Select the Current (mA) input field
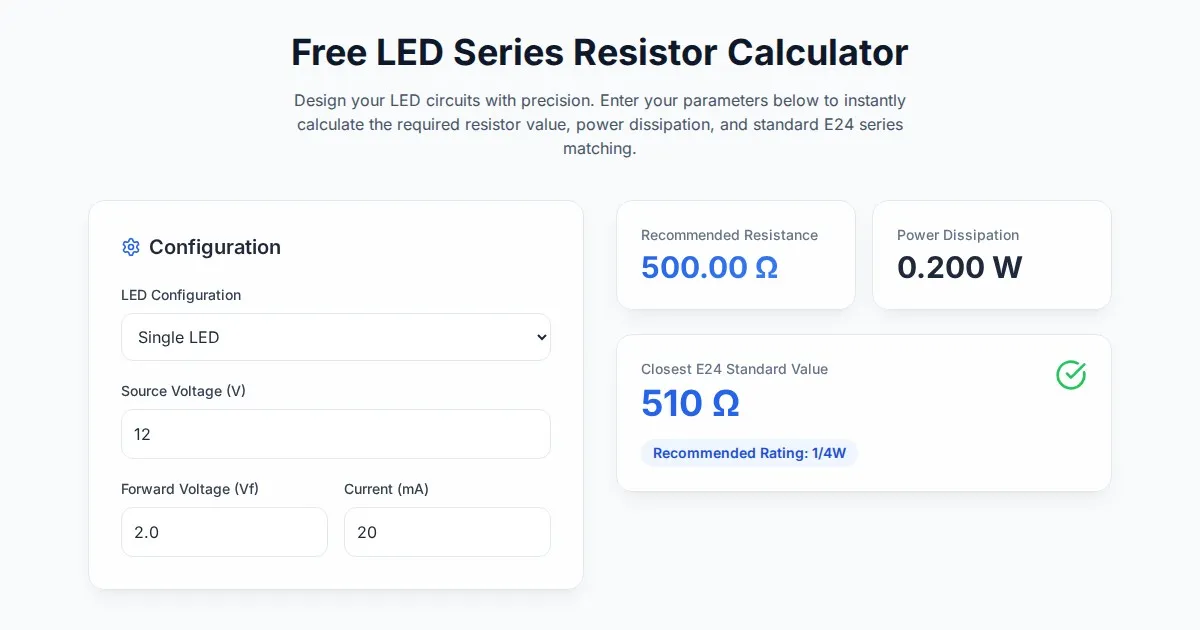The image size is (1200, 630). (x=447, y=532)
